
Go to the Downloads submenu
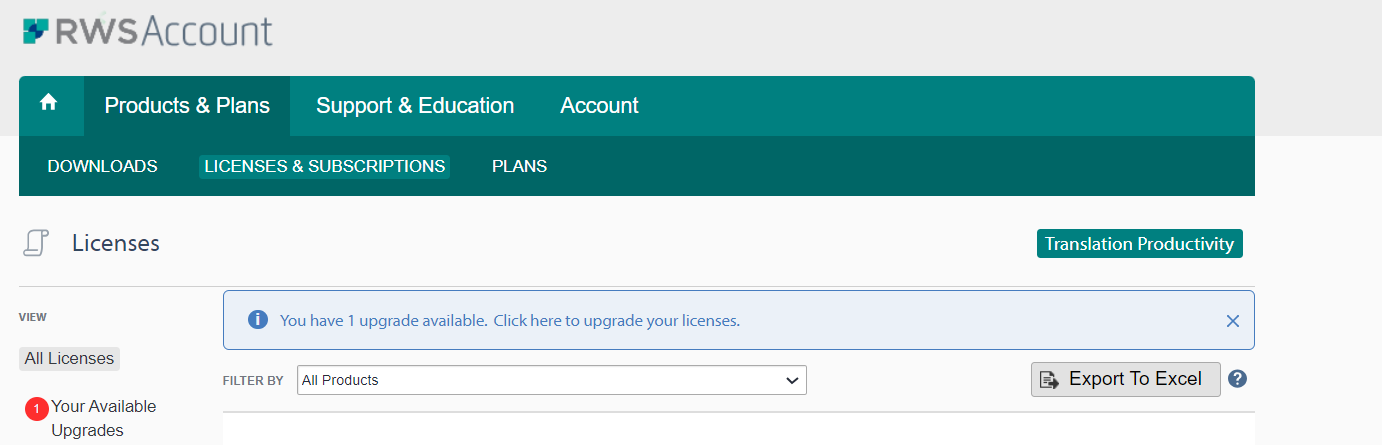click(103, 166)
